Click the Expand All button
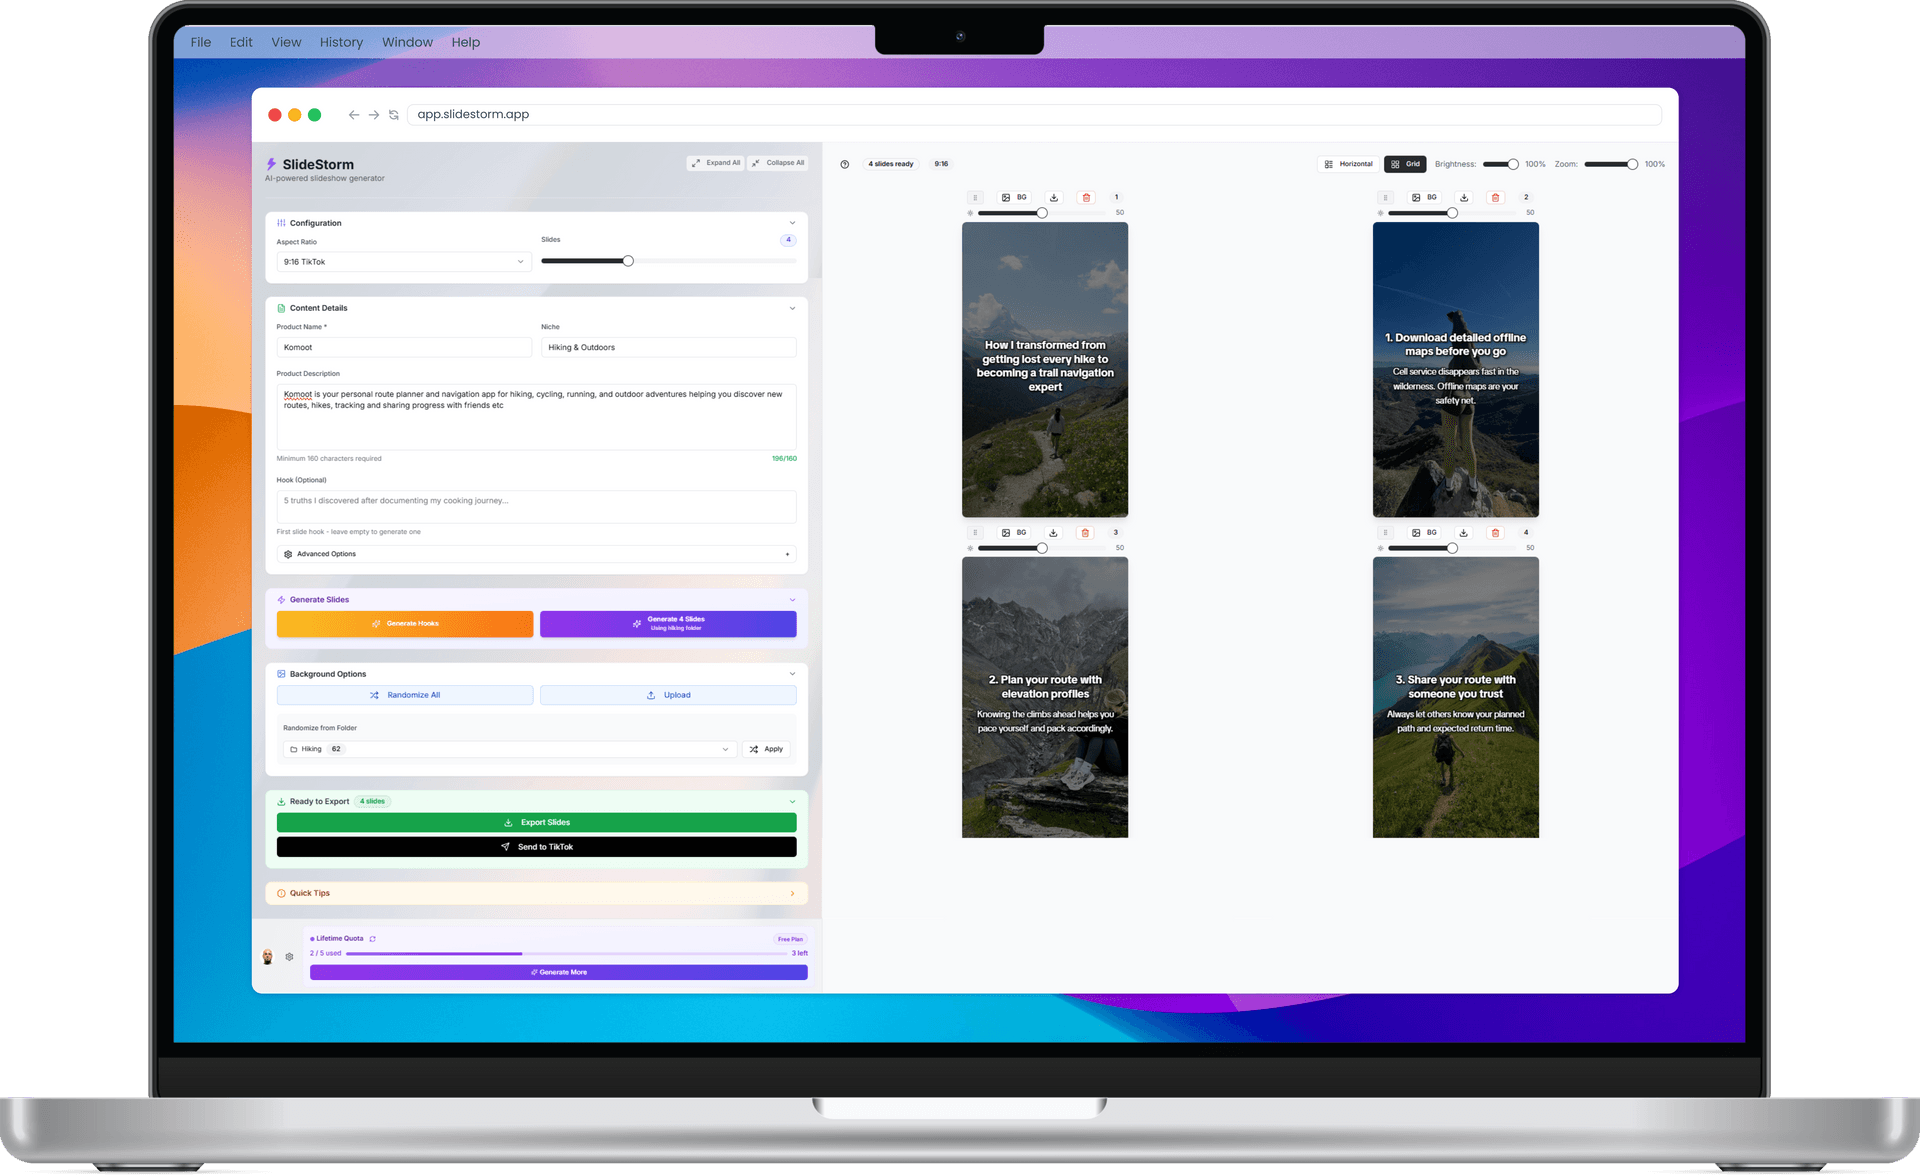1920x1175 pixels. pos(716,163)
